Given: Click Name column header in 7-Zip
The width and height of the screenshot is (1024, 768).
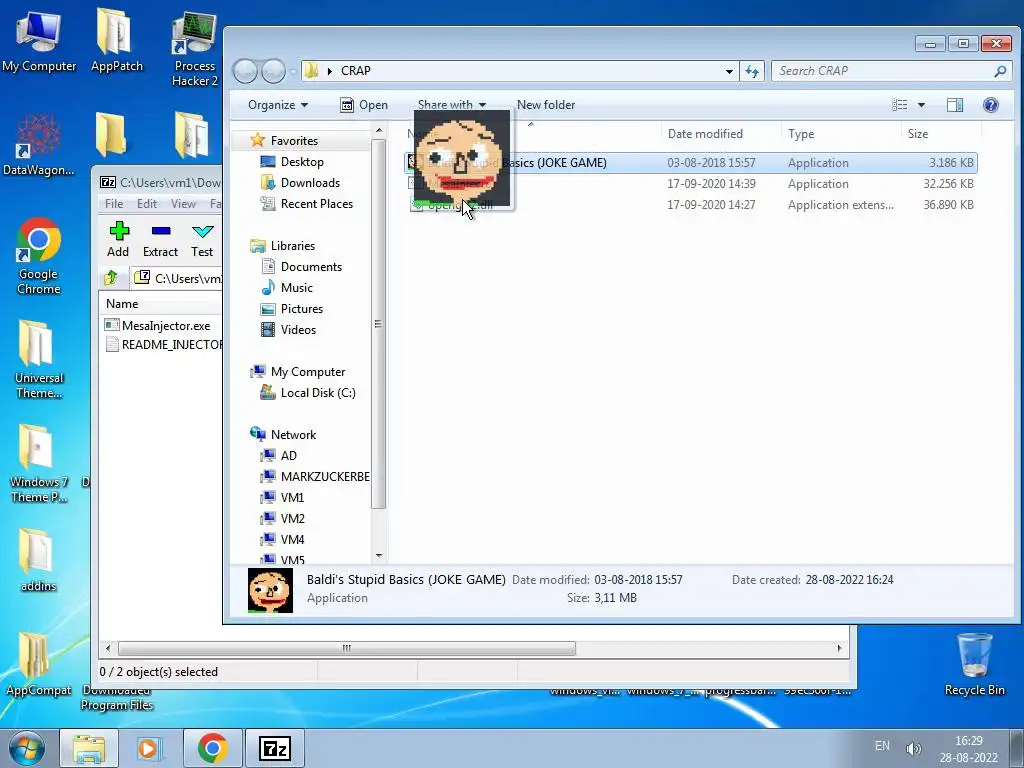Looking at the screenshot, I should click(x=122, y=304).
